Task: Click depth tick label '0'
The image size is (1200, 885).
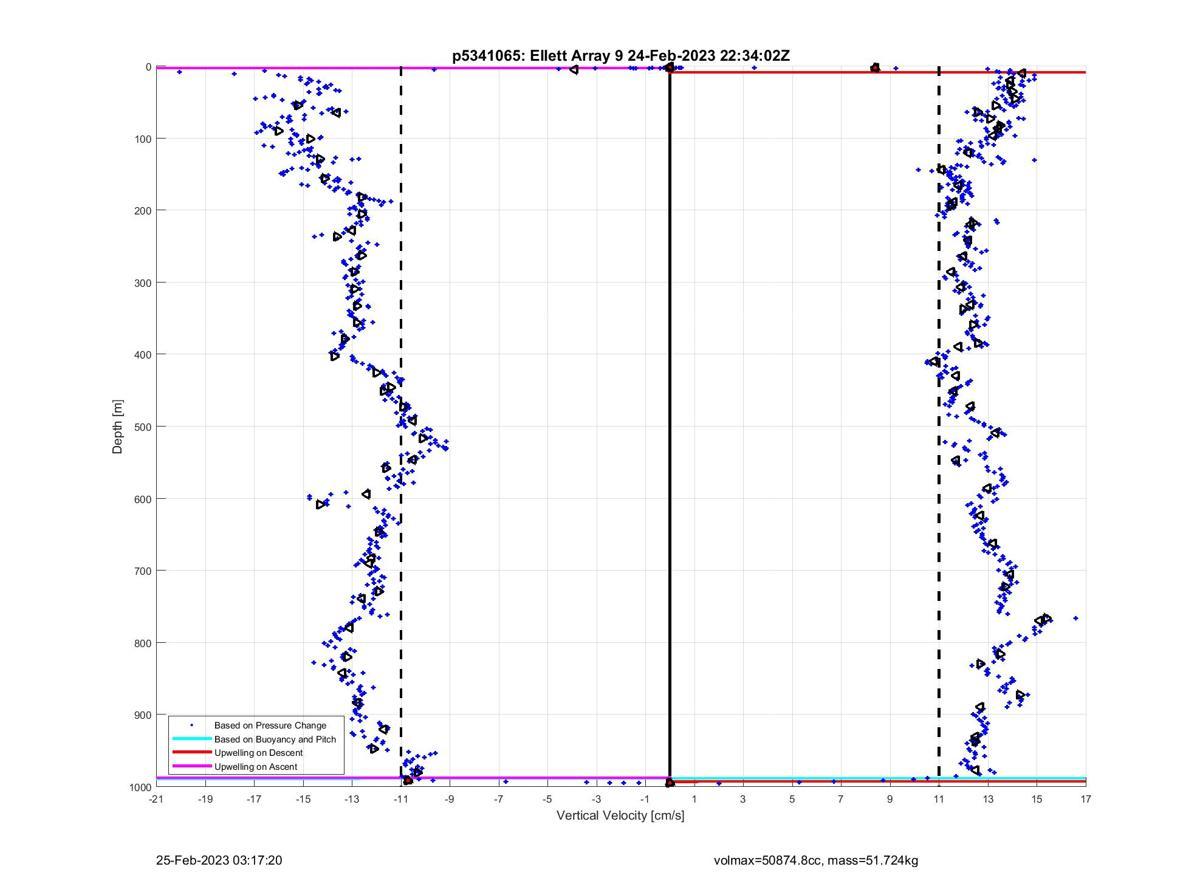Action: 149,67
